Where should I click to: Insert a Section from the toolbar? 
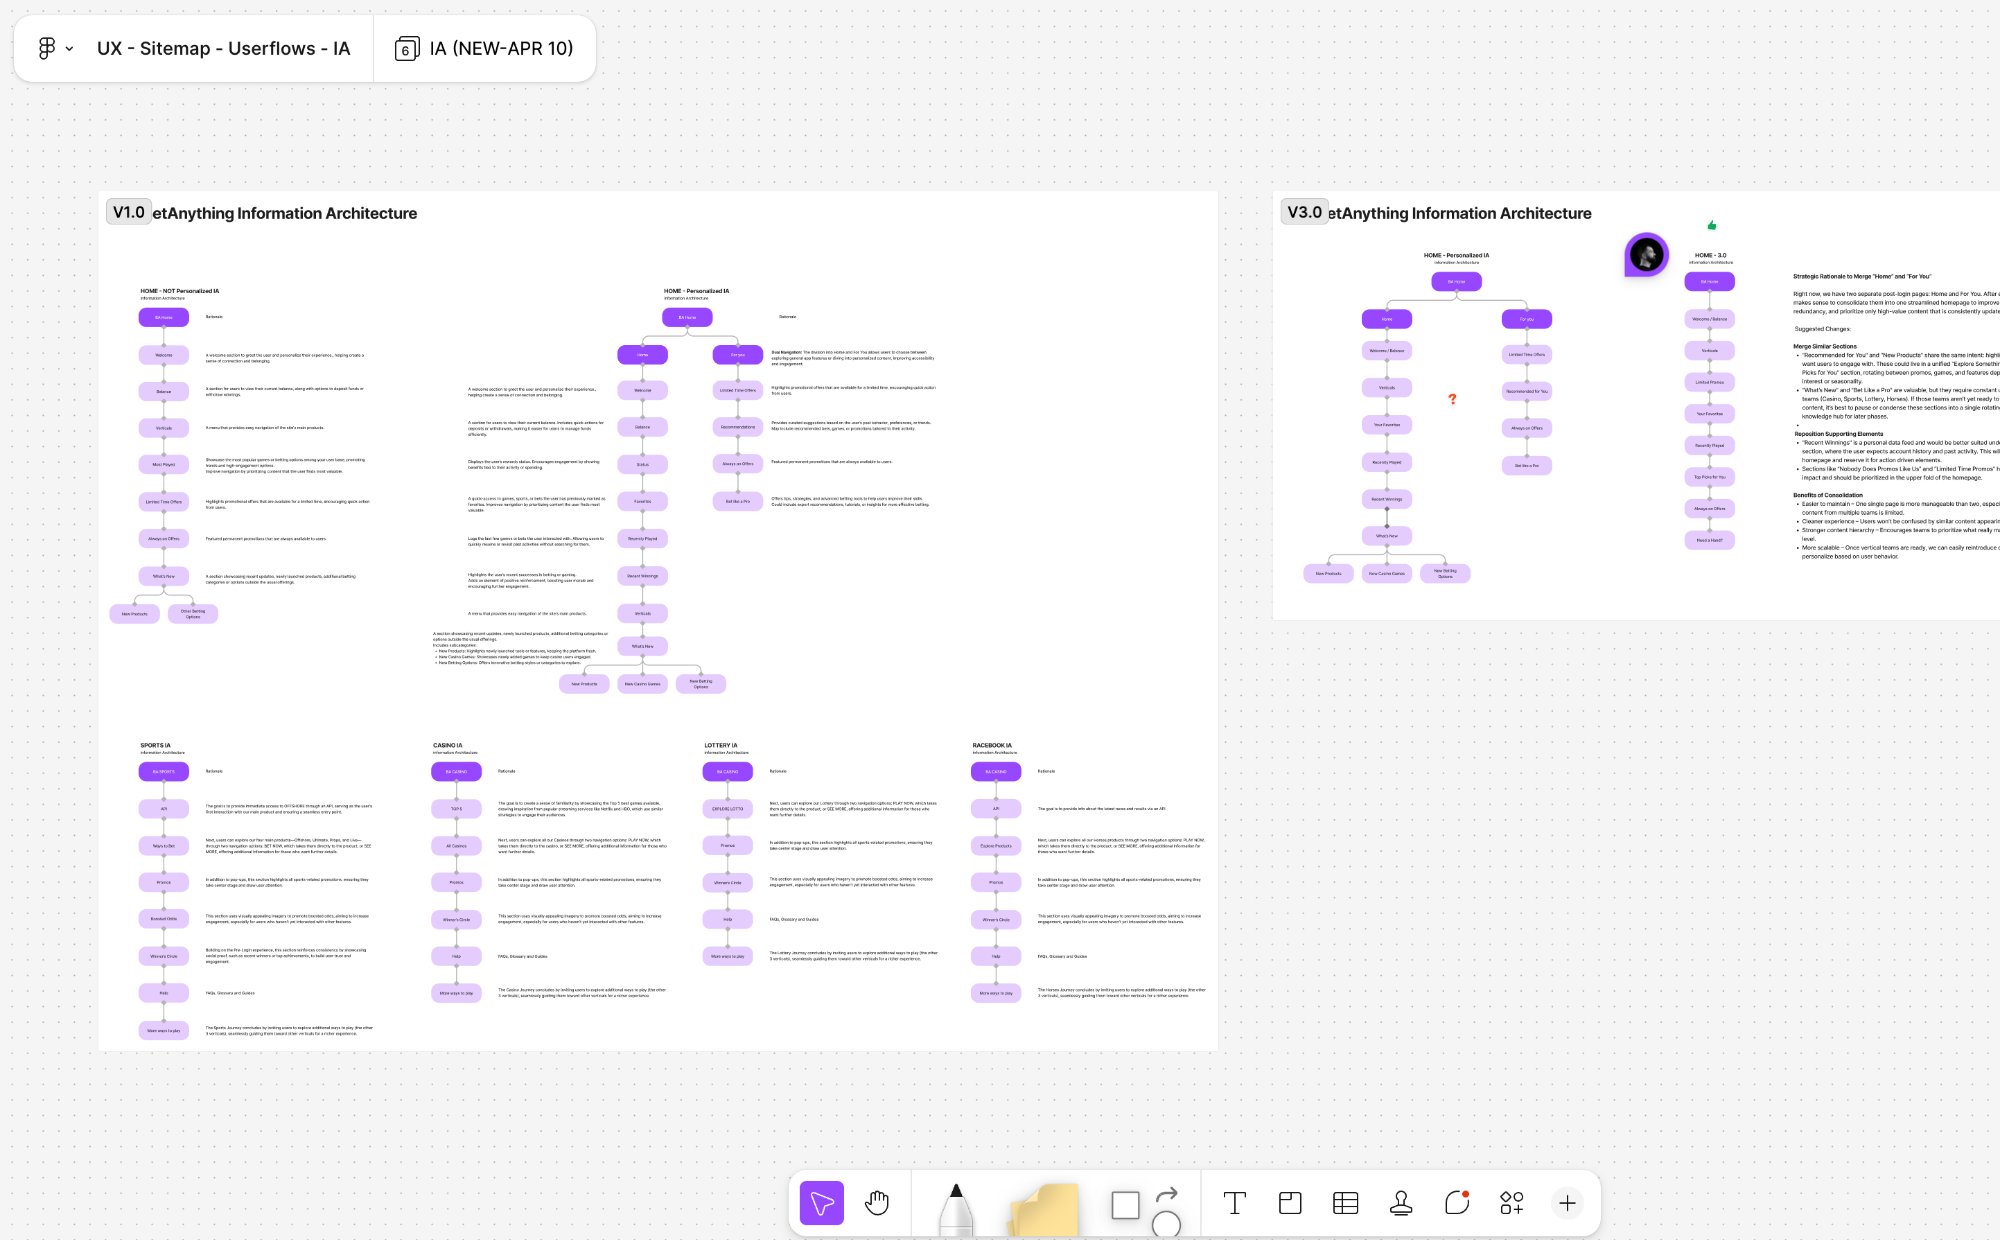(x=1290, y=1203)
